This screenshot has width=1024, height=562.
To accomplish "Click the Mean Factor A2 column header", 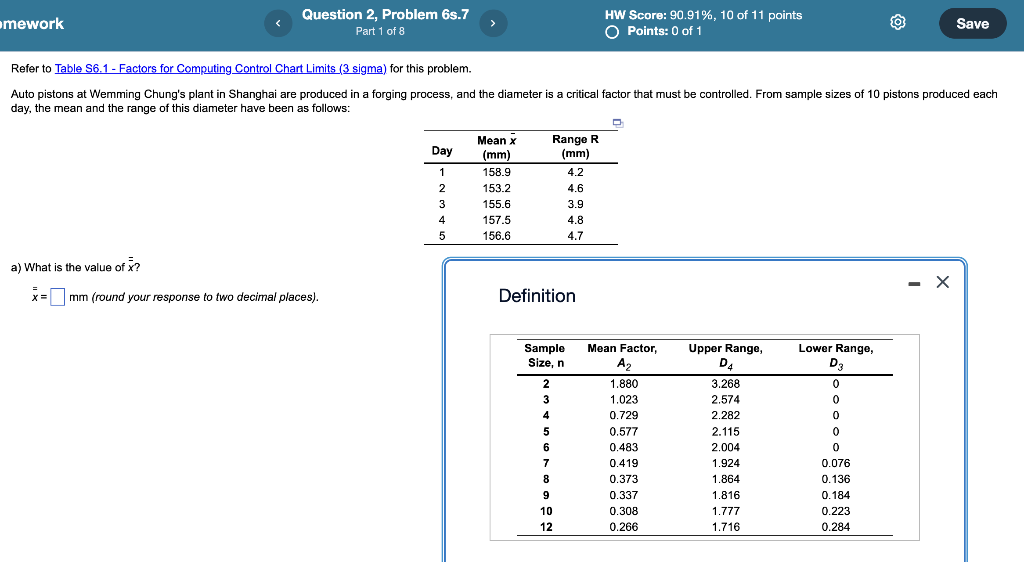I will [622, 356].
